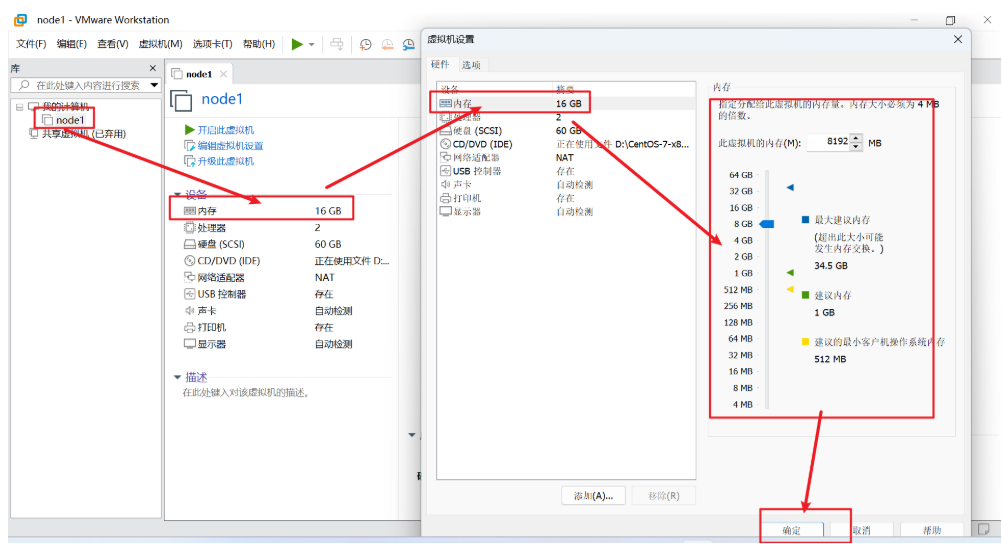Click the revert to snapshot icon
Screen dimensions: 1002x544
pyautogui.click(x=387, y=44)
